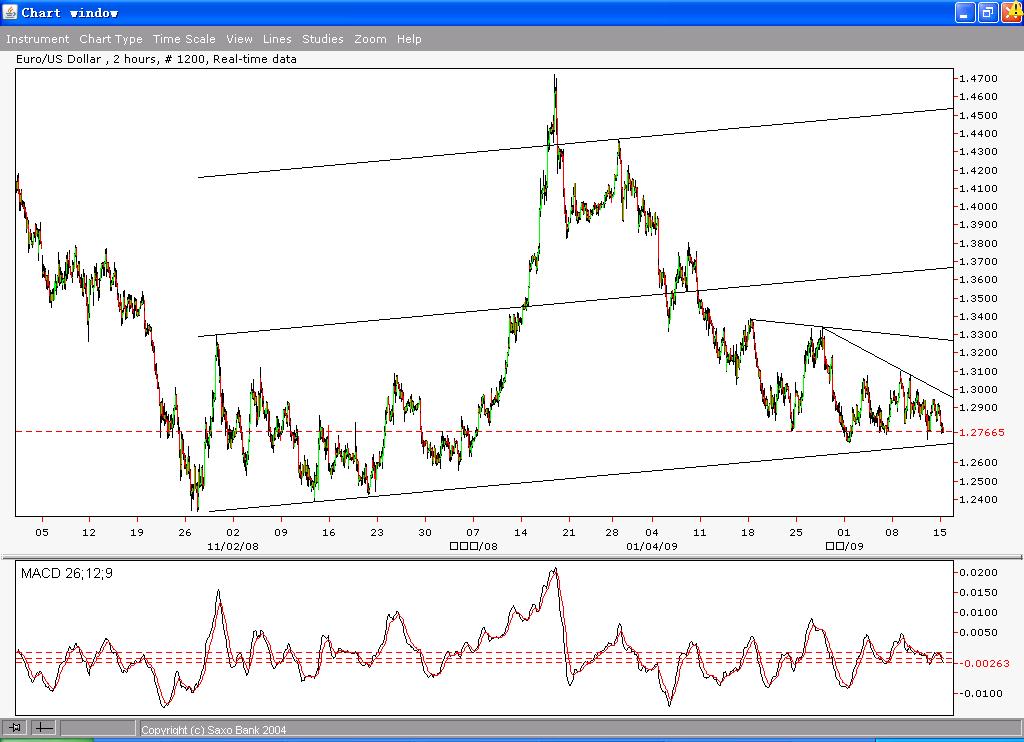Click the splitter between price chart and MACD
This screenshot has height=742, width=1024.
coord(512,557)
